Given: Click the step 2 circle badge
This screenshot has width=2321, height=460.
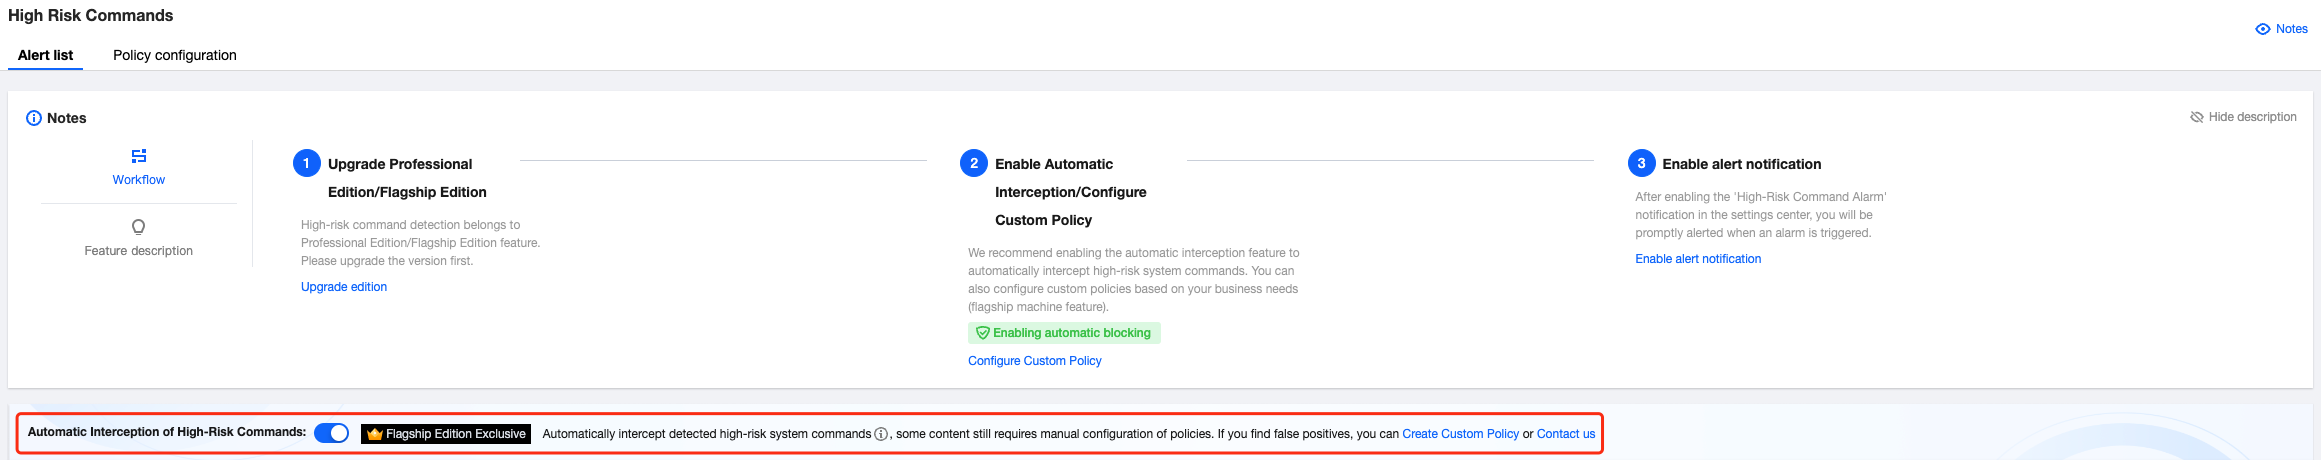Looking at the screenshot, I should pyautogui.click(x=974, y=163).
